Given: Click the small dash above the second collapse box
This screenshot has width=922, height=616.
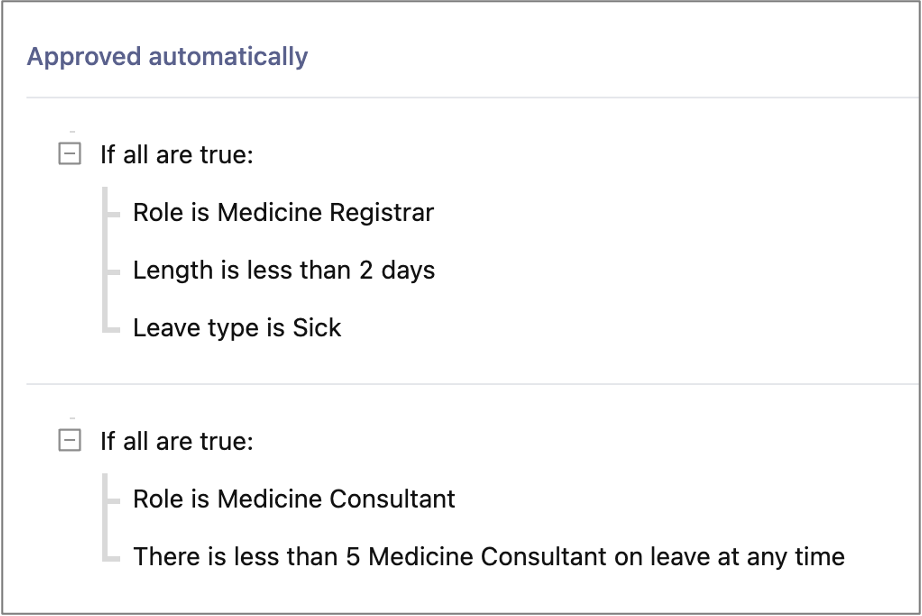Looking at the screenshot, I should click(72, 418).
